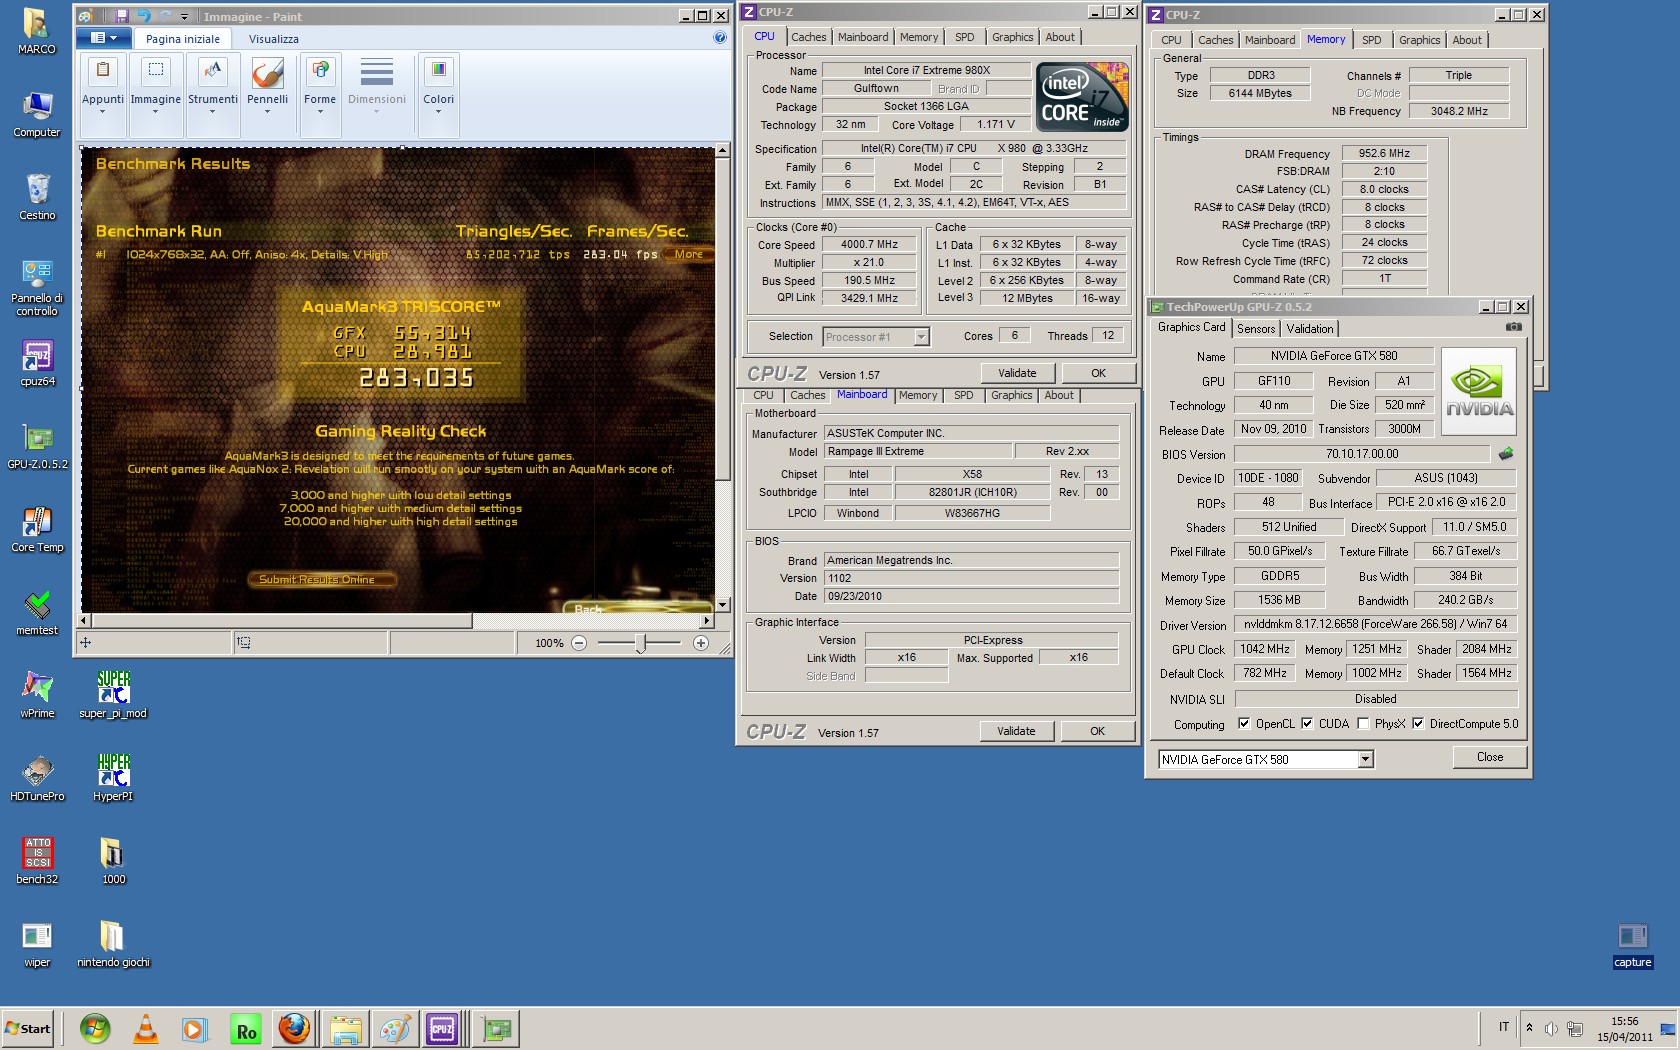Screen dimensions: 1680x1050
Task: Open super_pi_mod desktop shortcut
Action: [x=113, y=695]
